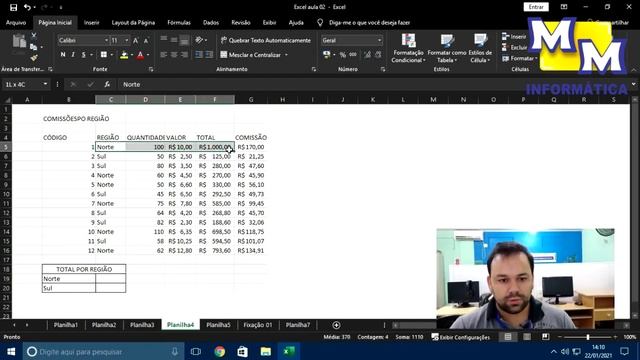
Task: Open Windows Start menu
Action: tap(11, 351)
